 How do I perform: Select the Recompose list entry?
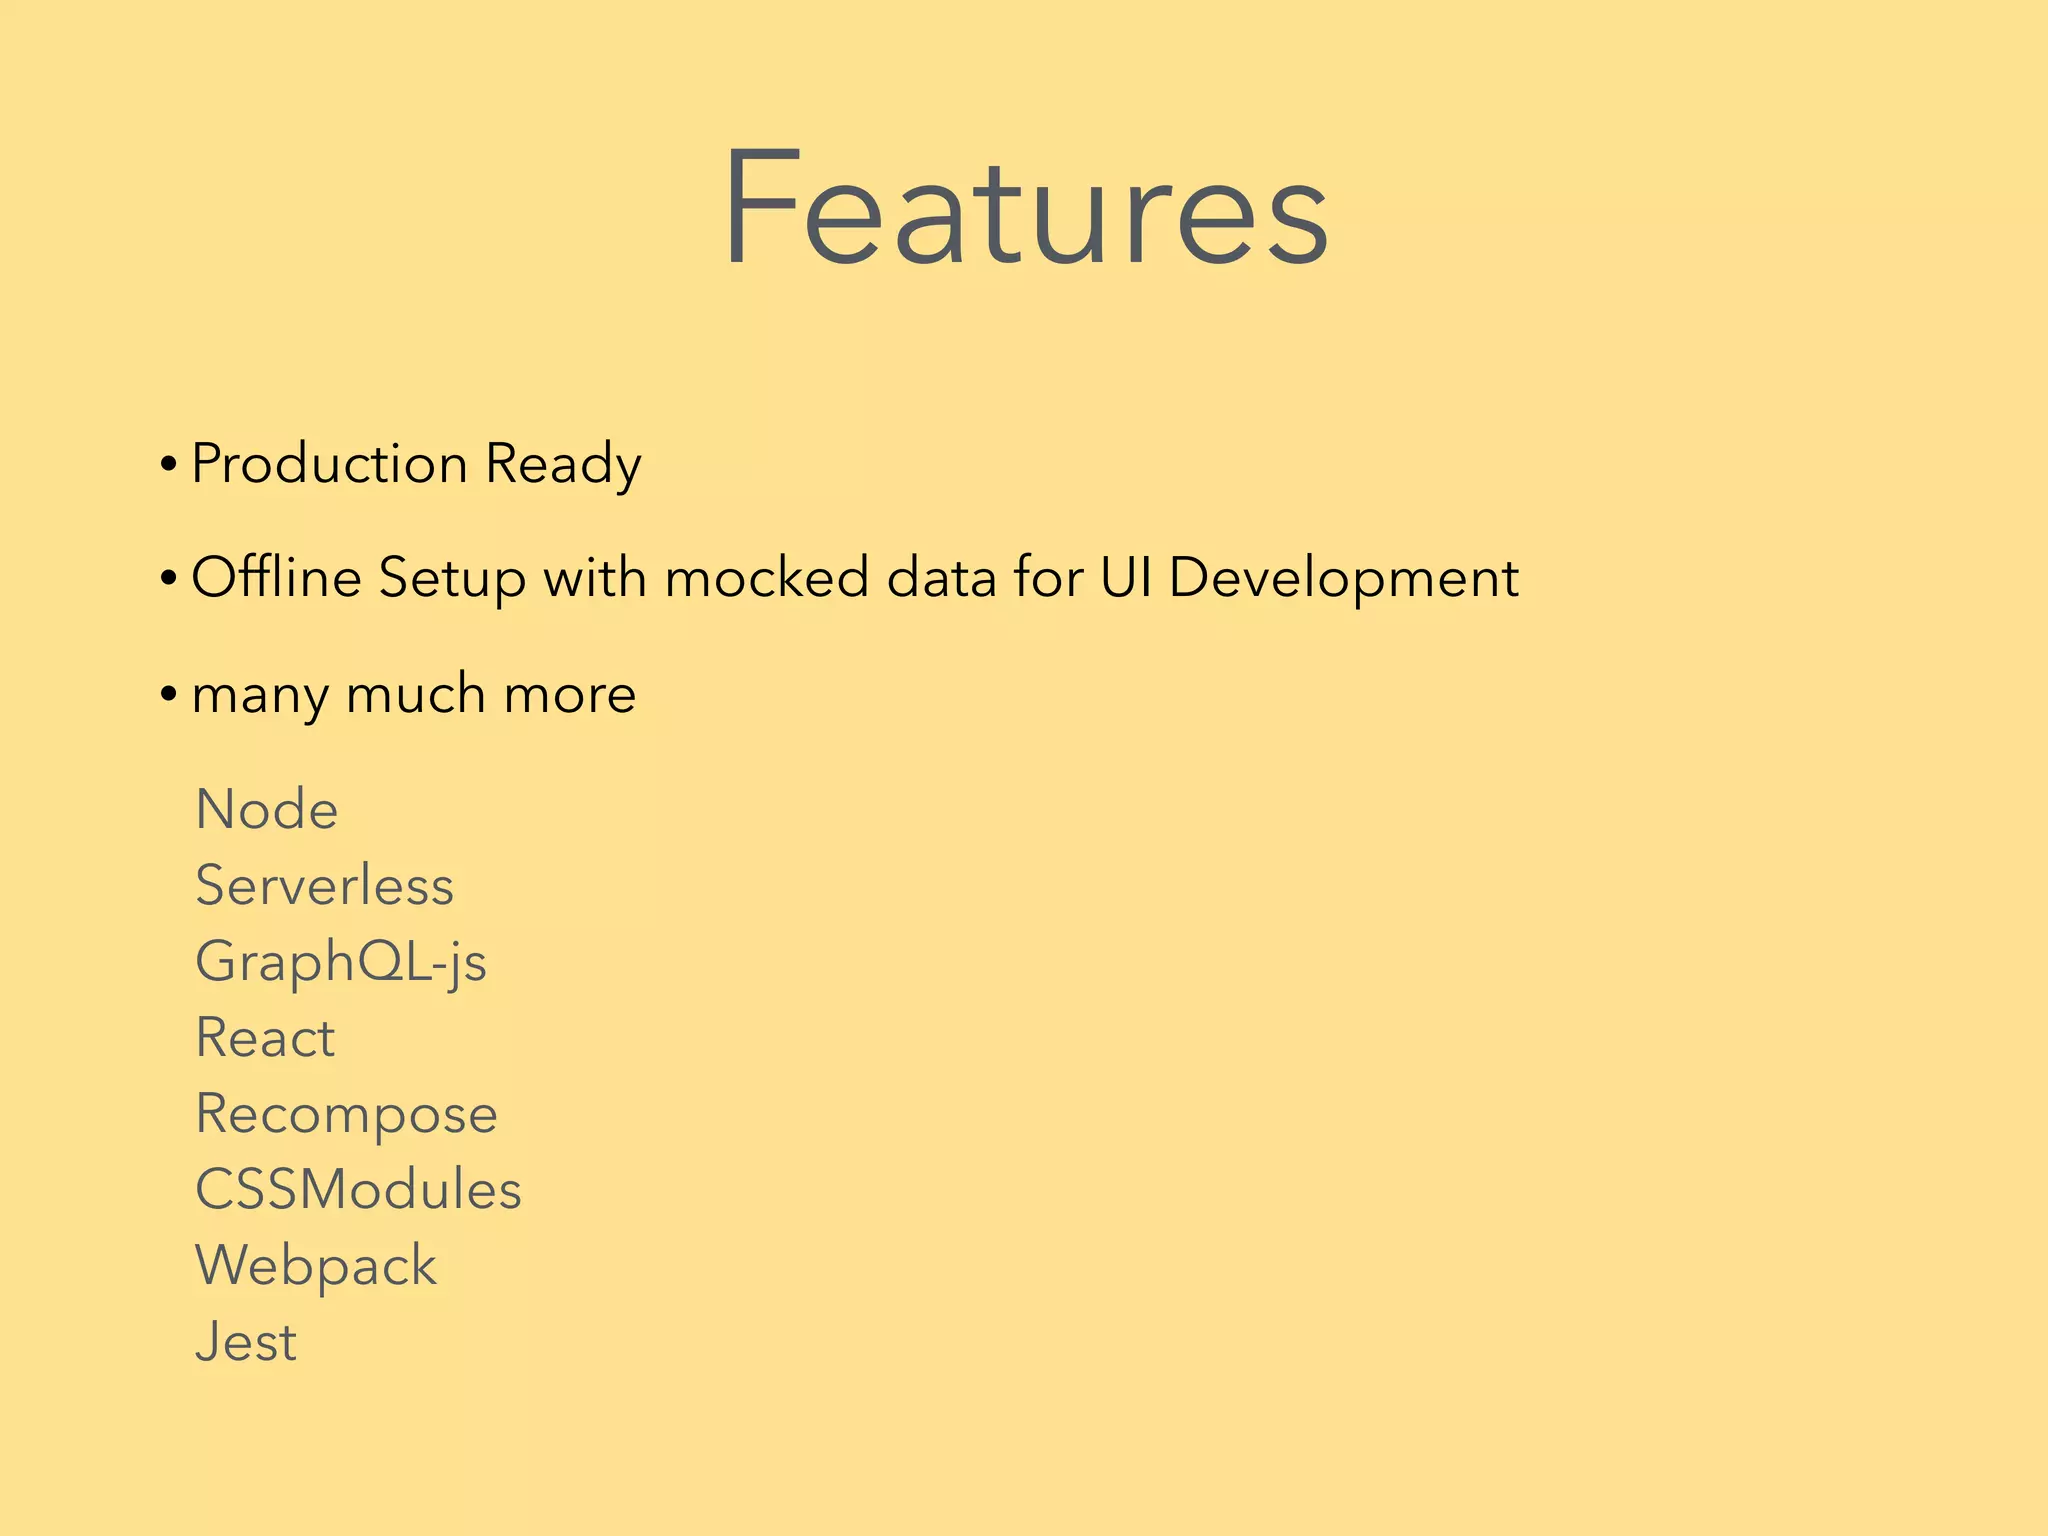point(346,1115)
